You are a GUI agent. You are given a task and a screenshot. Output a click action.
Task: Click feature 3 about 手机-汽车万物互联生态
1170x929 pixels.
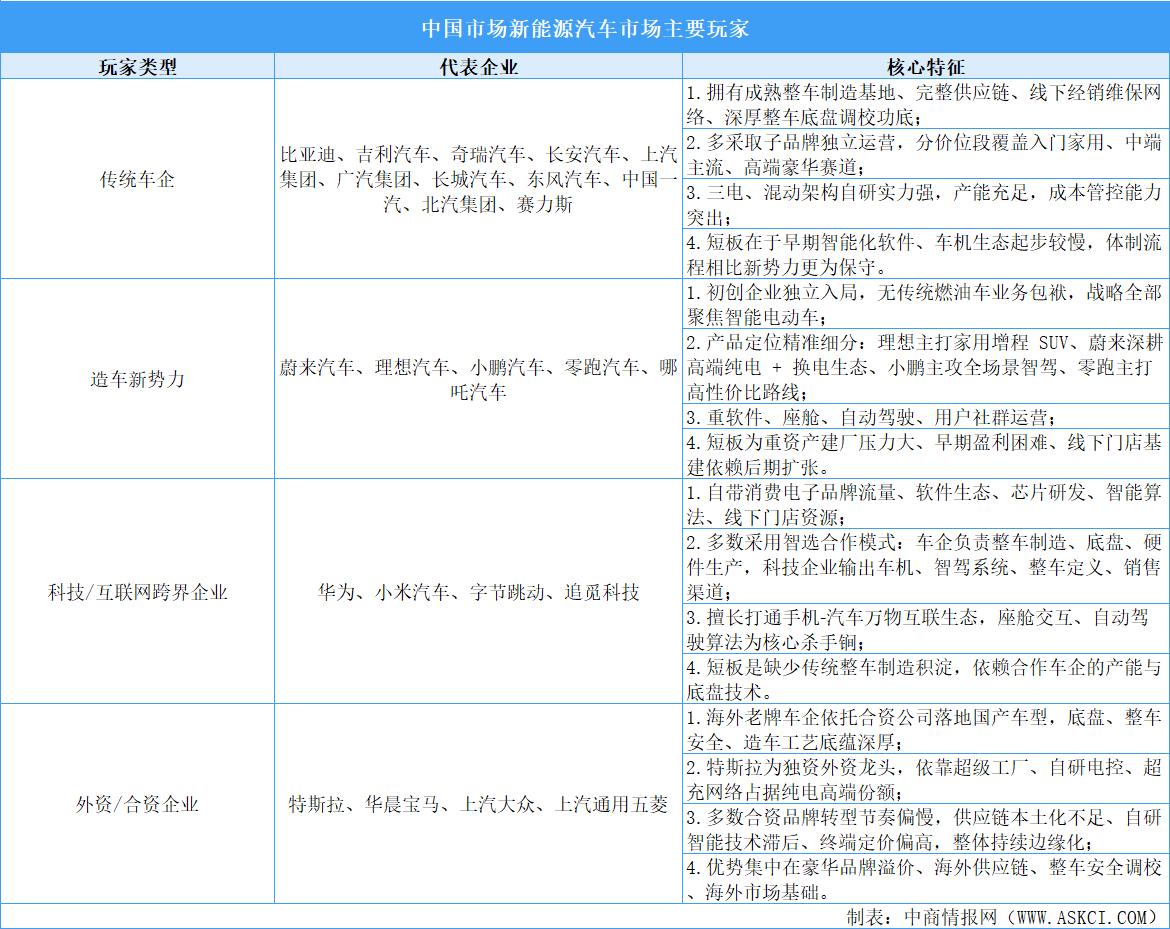925,629
